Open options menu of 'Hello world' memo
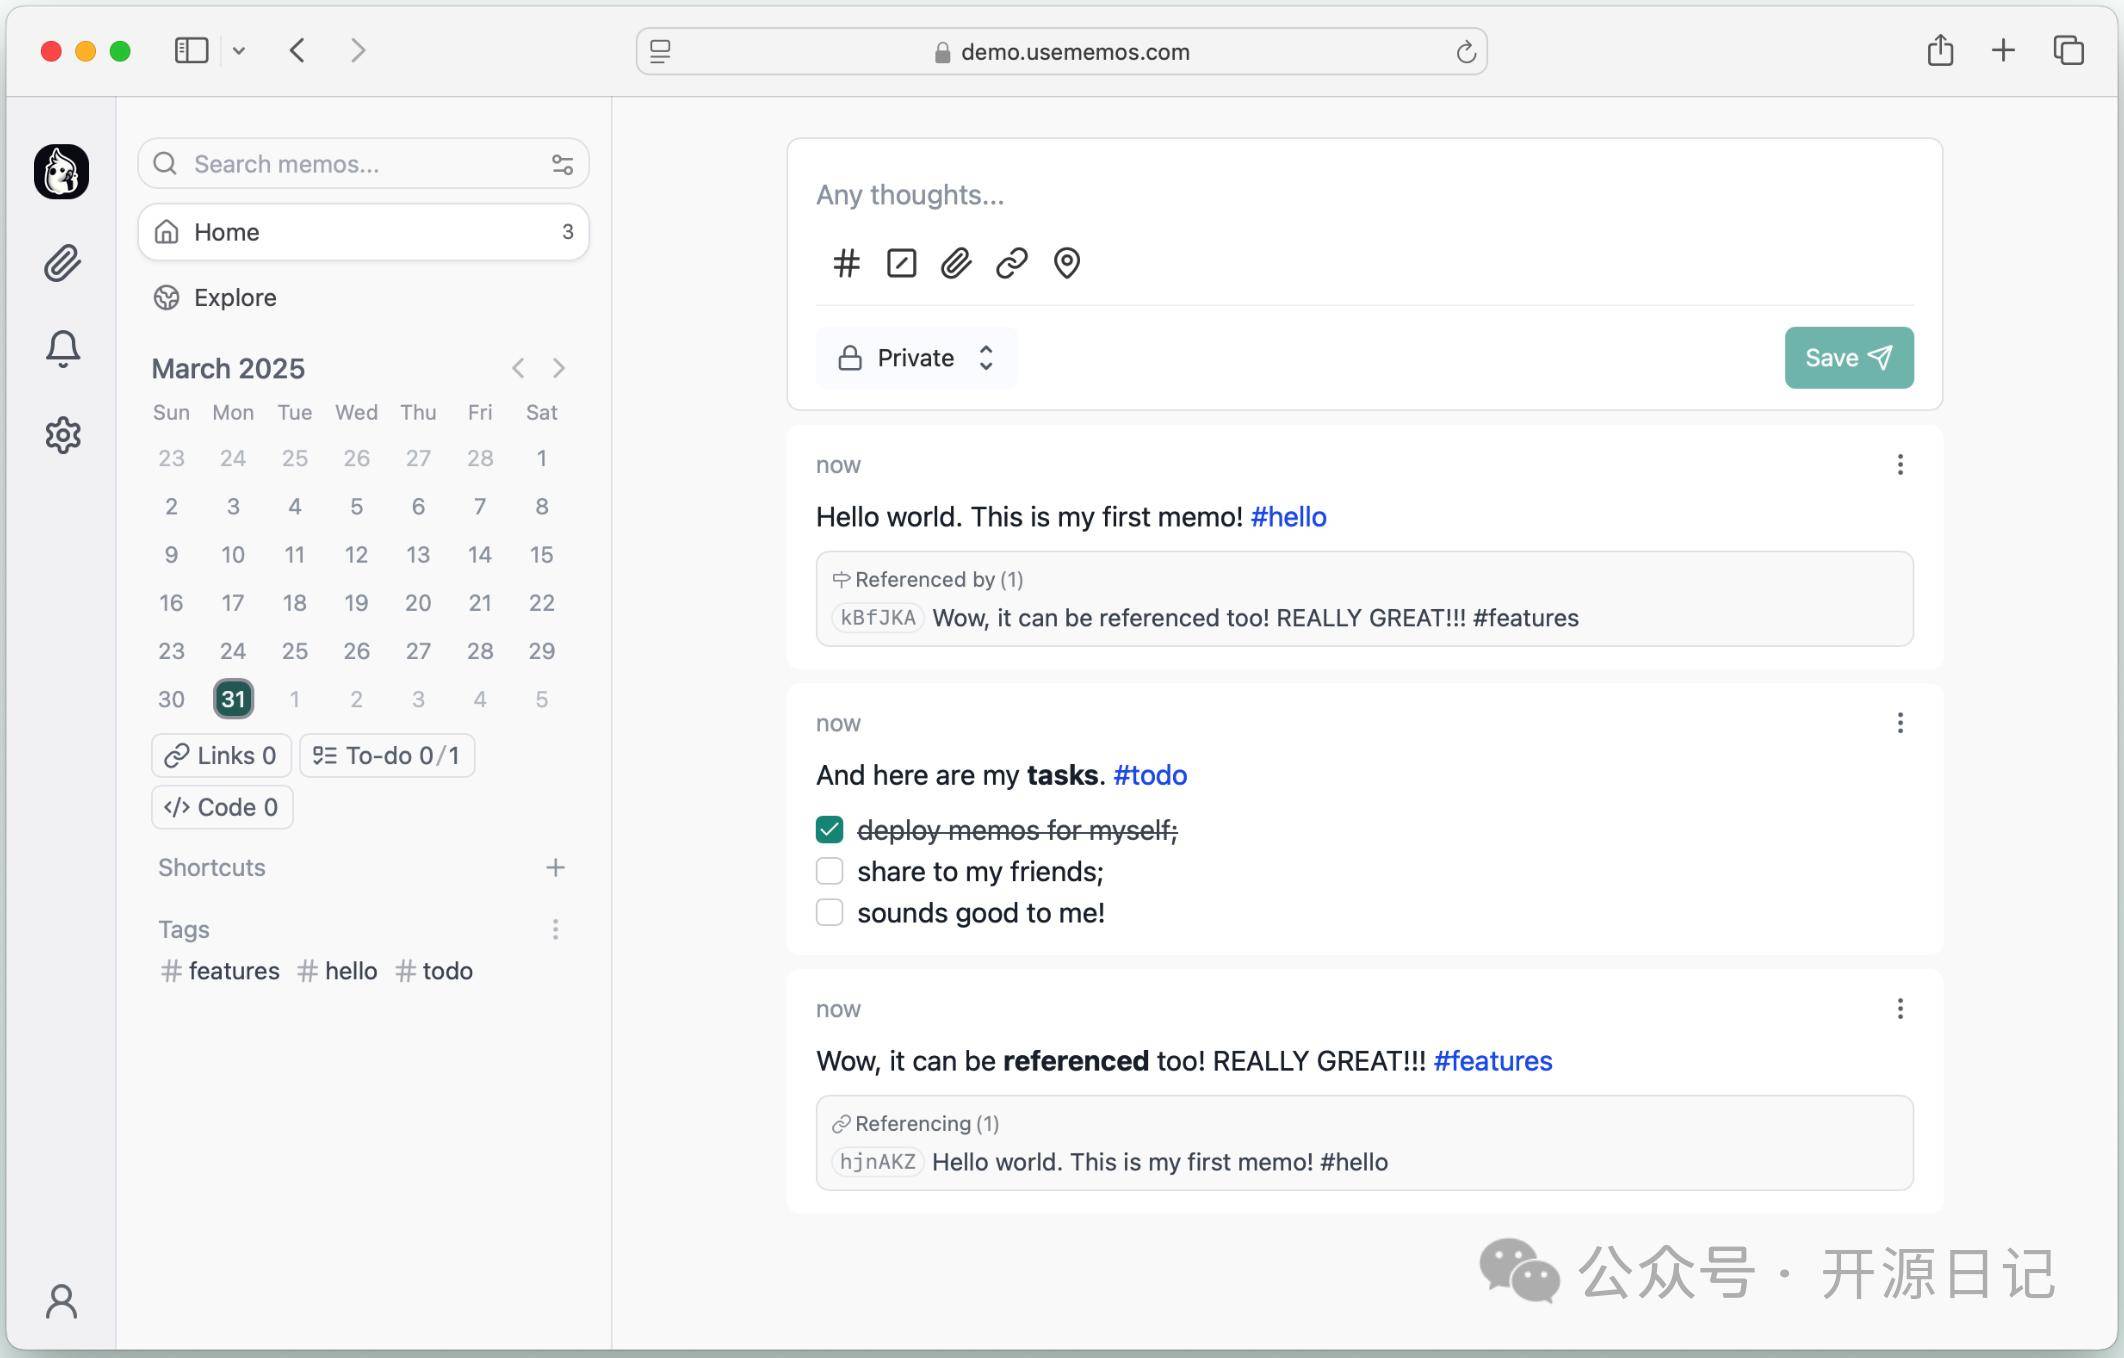2124x1358 pixels. click(x=1900, y=465)
